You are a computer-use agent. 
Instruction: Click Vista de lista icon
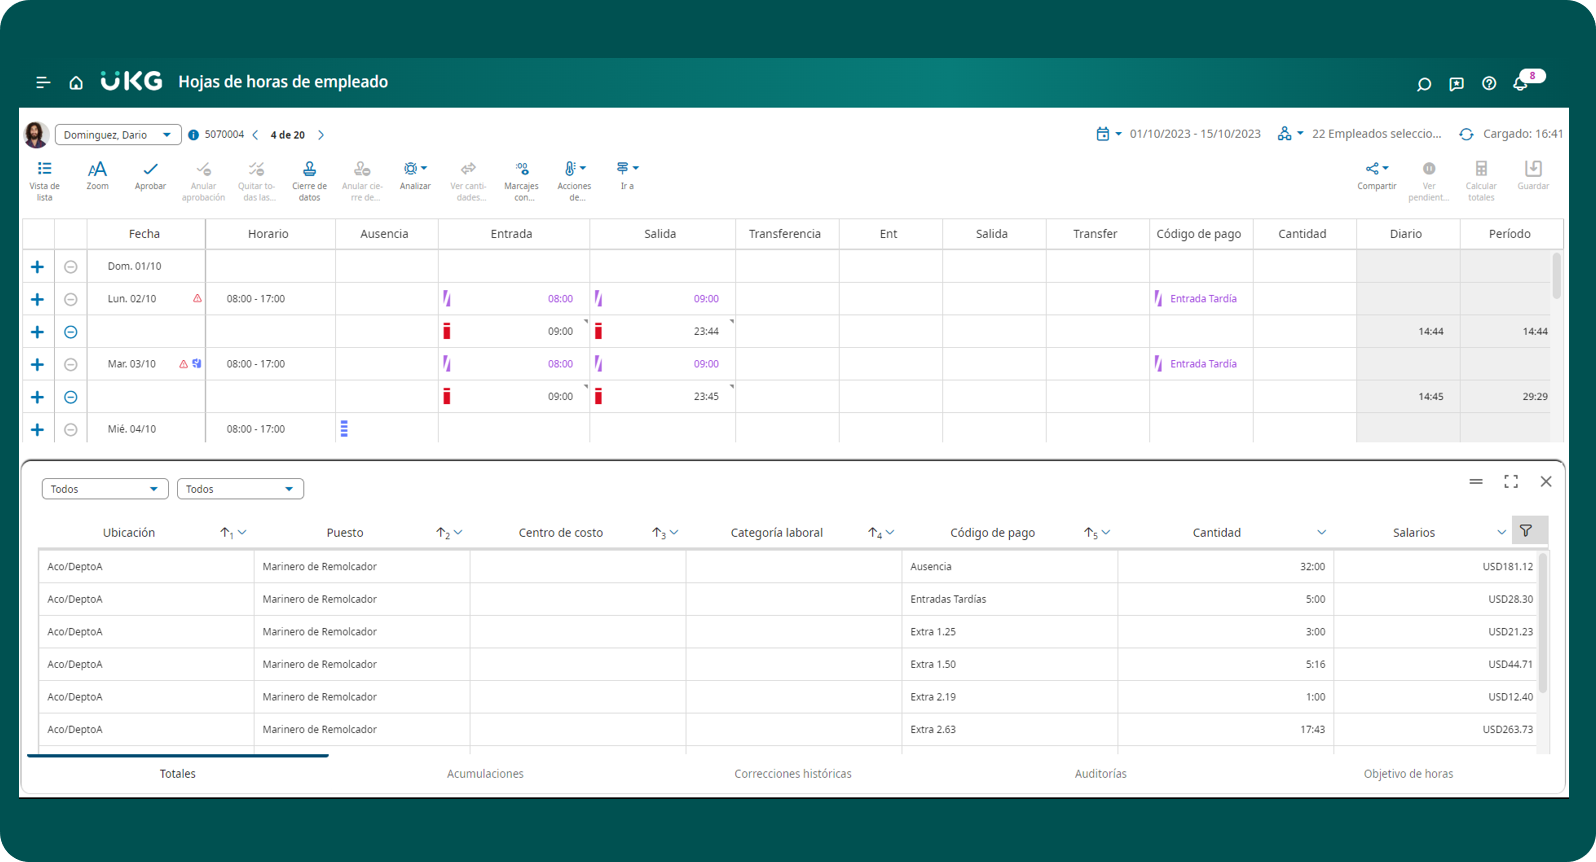point(44,169)
